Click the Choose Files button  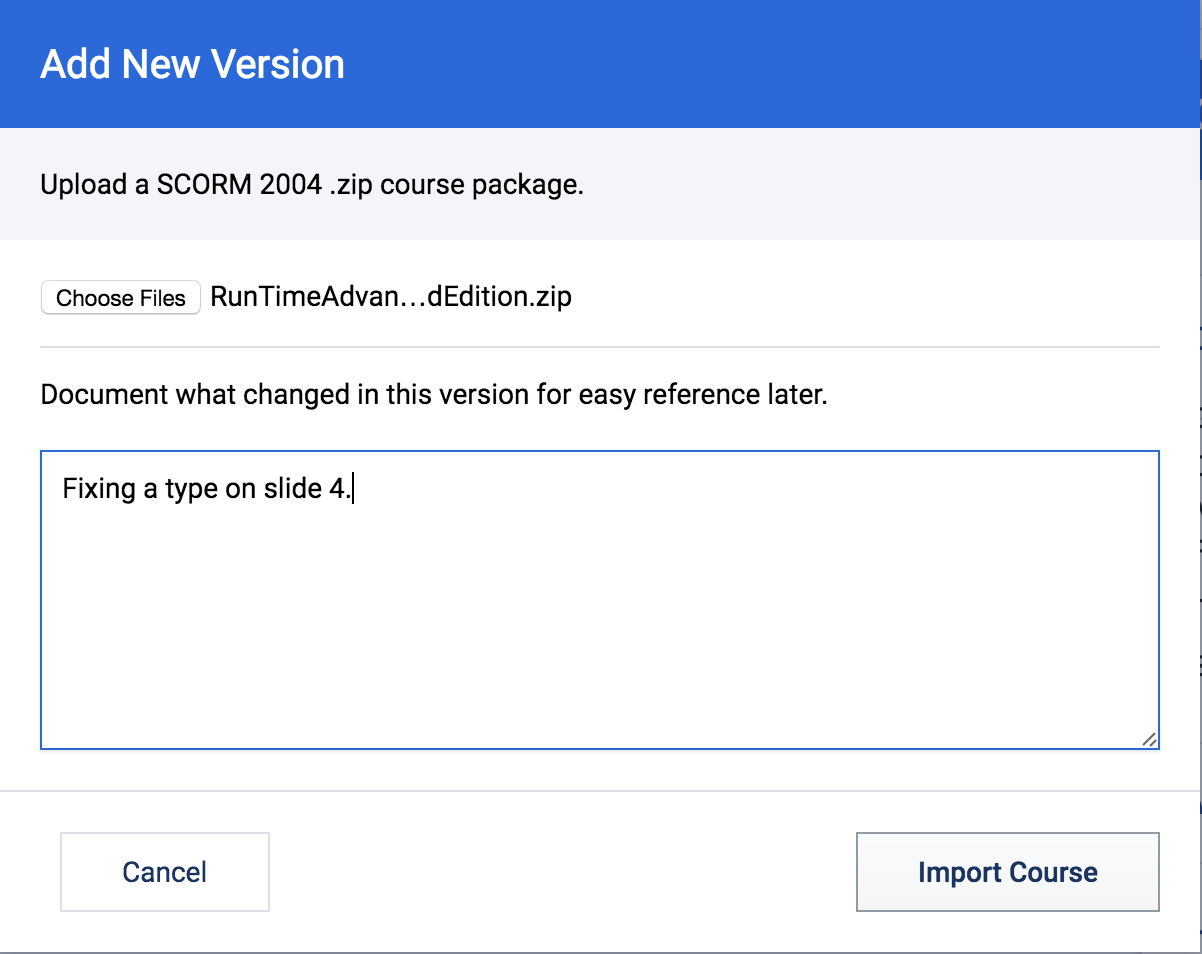pyautogui.click(x=120, y=297)
